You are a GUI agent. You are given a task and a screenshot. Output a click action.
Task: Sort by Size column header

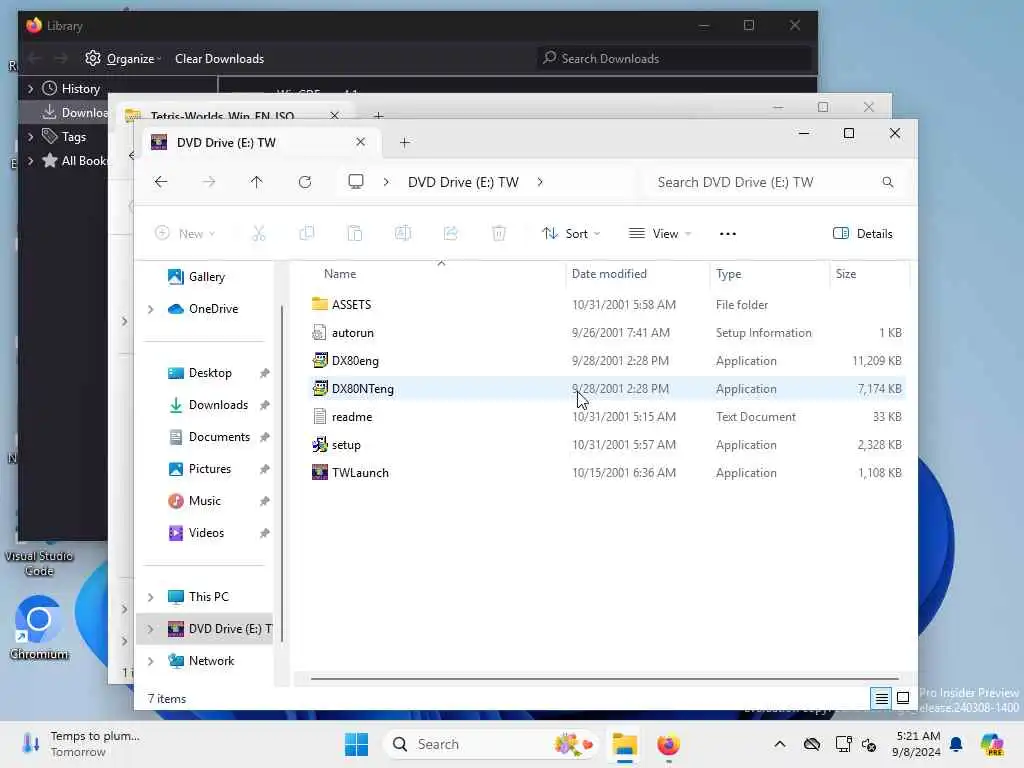[846, 274]
